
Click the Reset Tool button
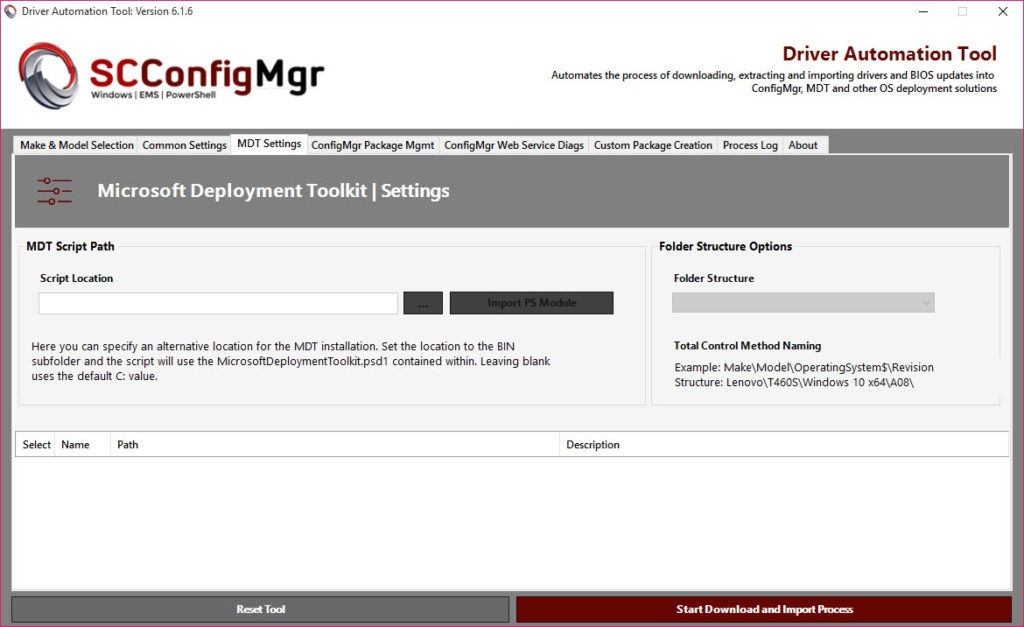point(261,609)
